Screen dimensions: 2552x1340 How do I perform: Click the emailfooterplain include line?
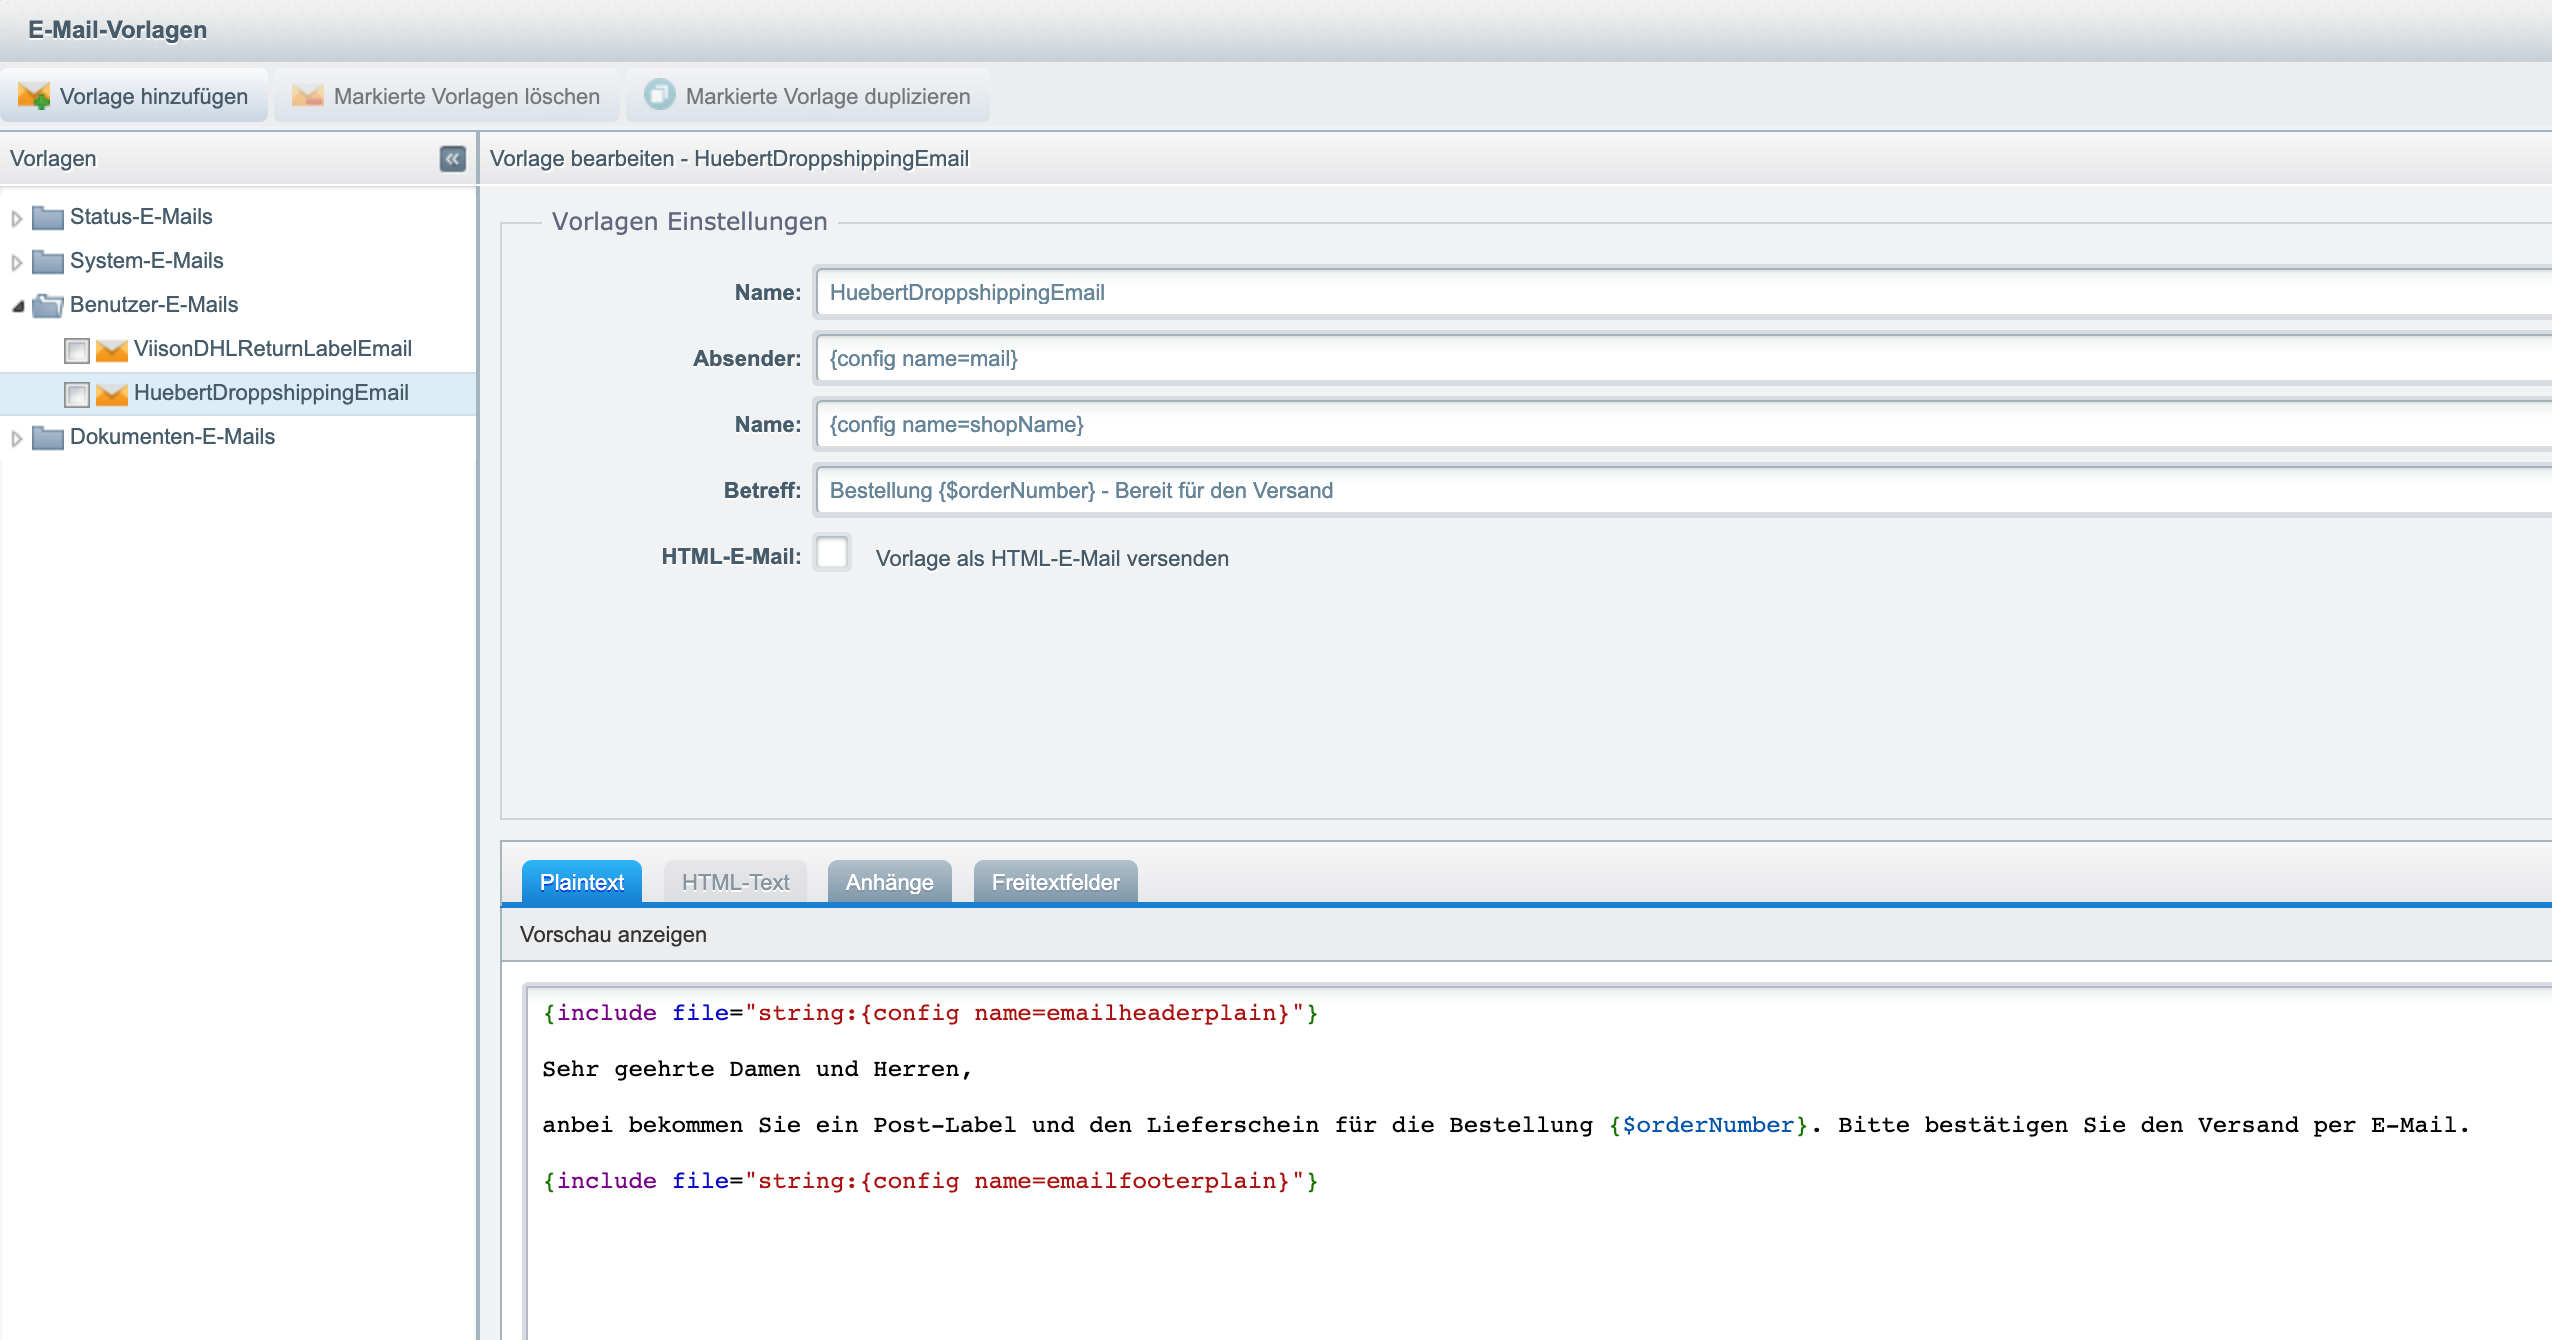pos(930,1181)
